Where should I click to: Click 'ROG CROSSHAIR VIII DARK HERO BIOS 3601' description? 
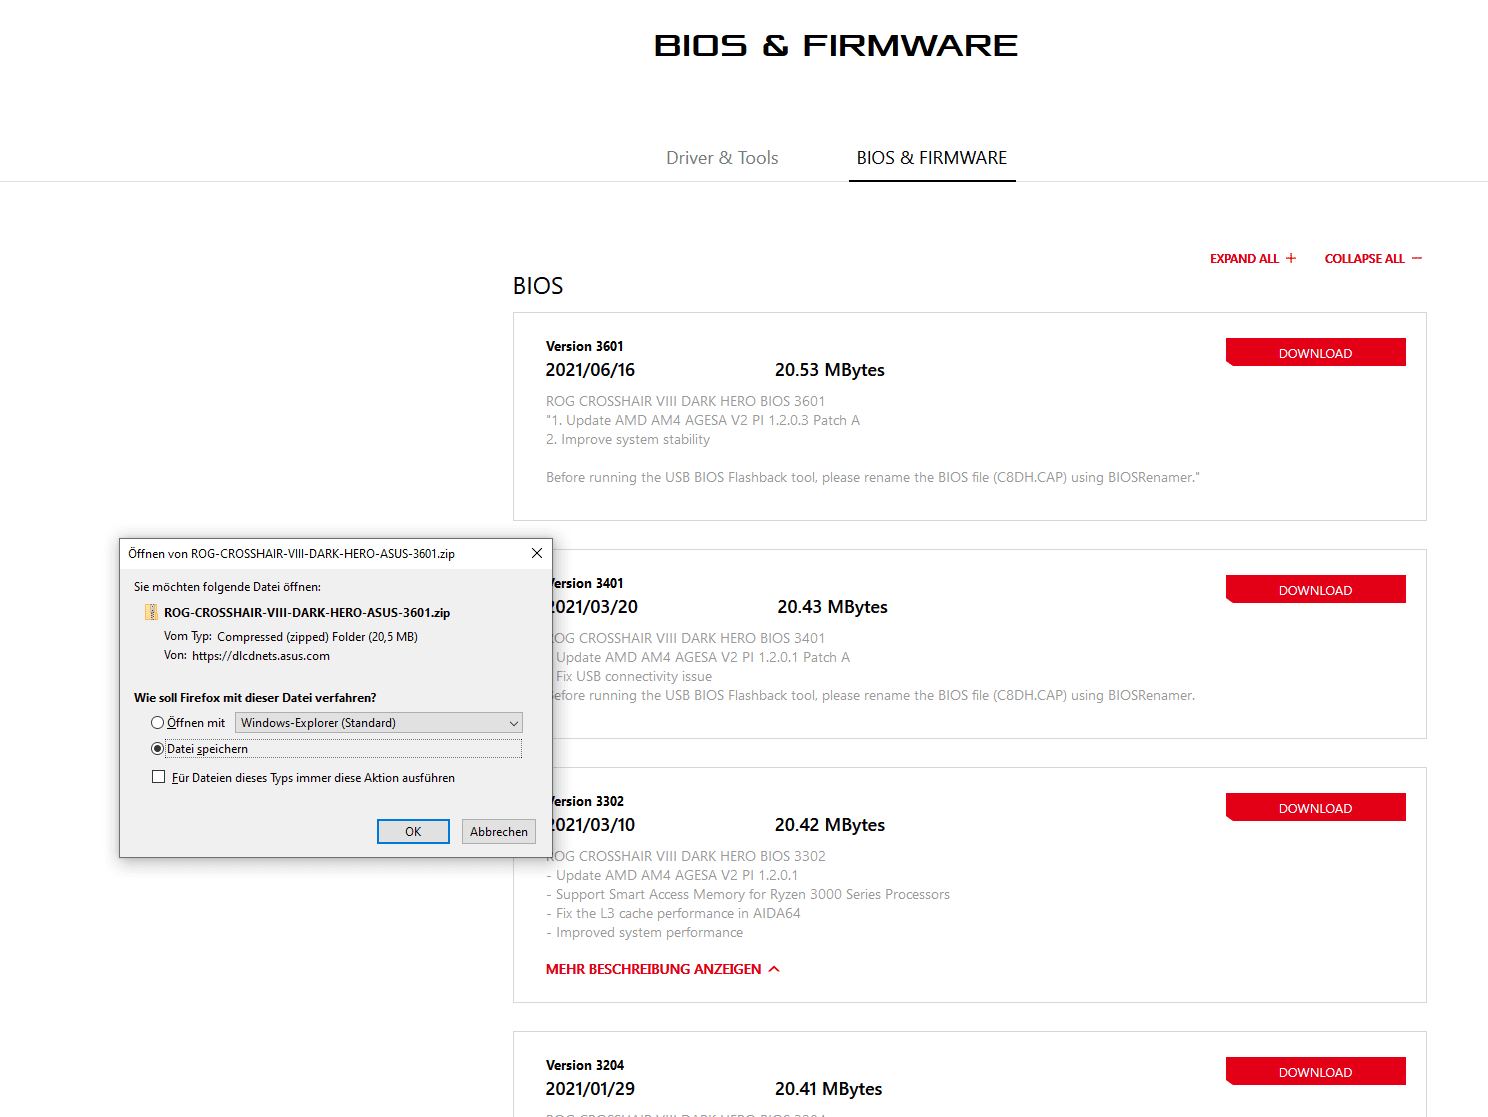pos(686,401)
